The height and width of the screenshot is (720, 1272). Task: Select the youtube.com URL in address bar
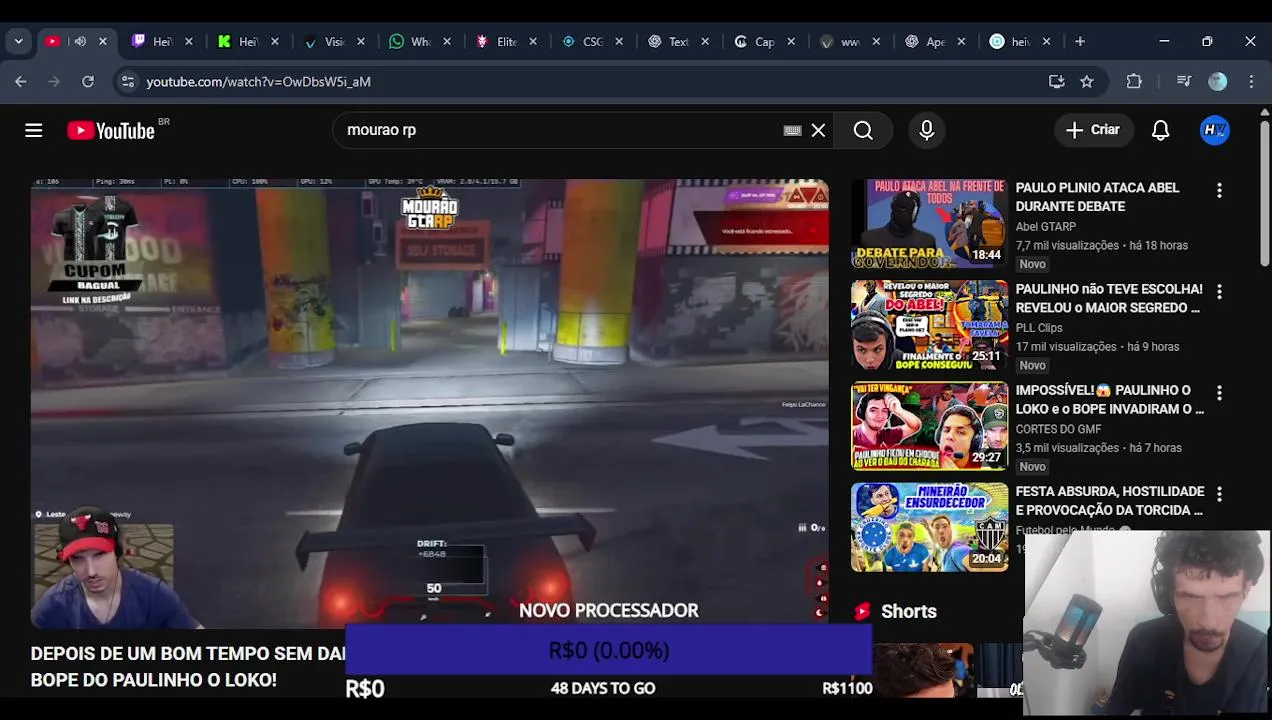coord(258,82)
